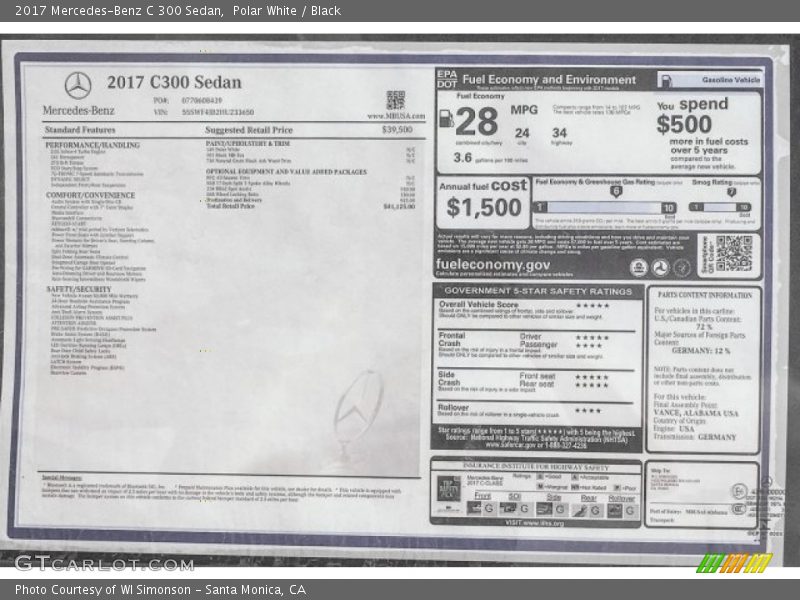The height and width of the screenshot is (600, 800).
Task: Click the Suggested Retail Price heading
Action: pyautogui.click(x=249, y=130)
